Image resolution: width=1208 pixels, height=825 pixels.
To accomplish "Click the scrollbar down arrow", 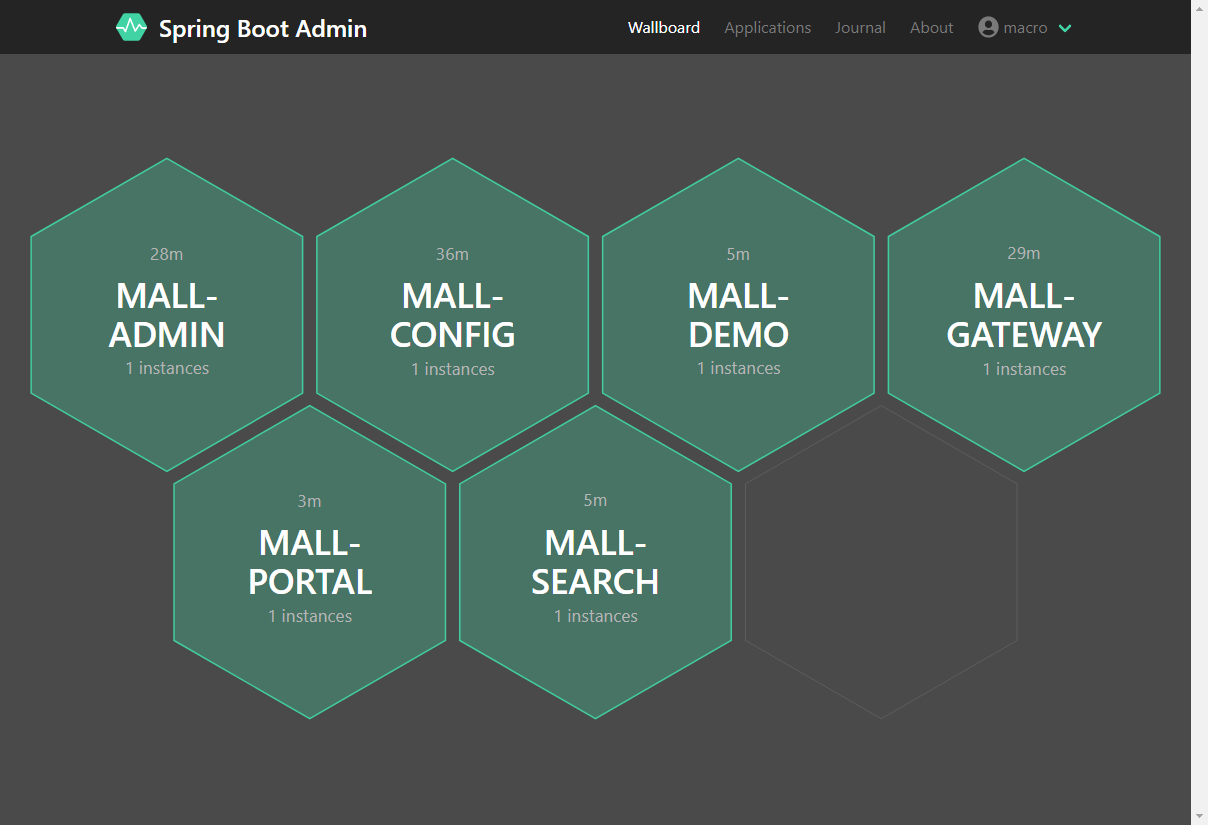I will pos(1199,815).
